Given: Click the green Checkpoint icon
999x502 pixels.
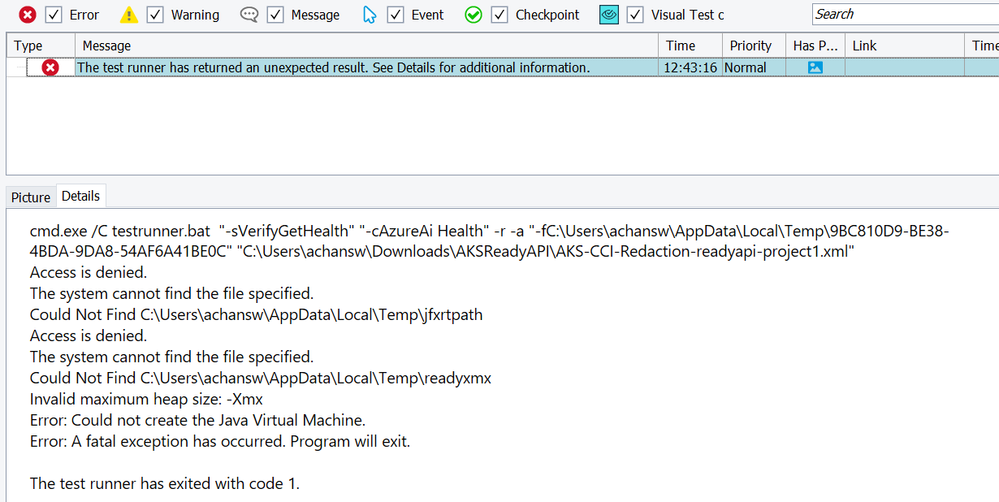Looking at the screenshot, I should point(474,15).
